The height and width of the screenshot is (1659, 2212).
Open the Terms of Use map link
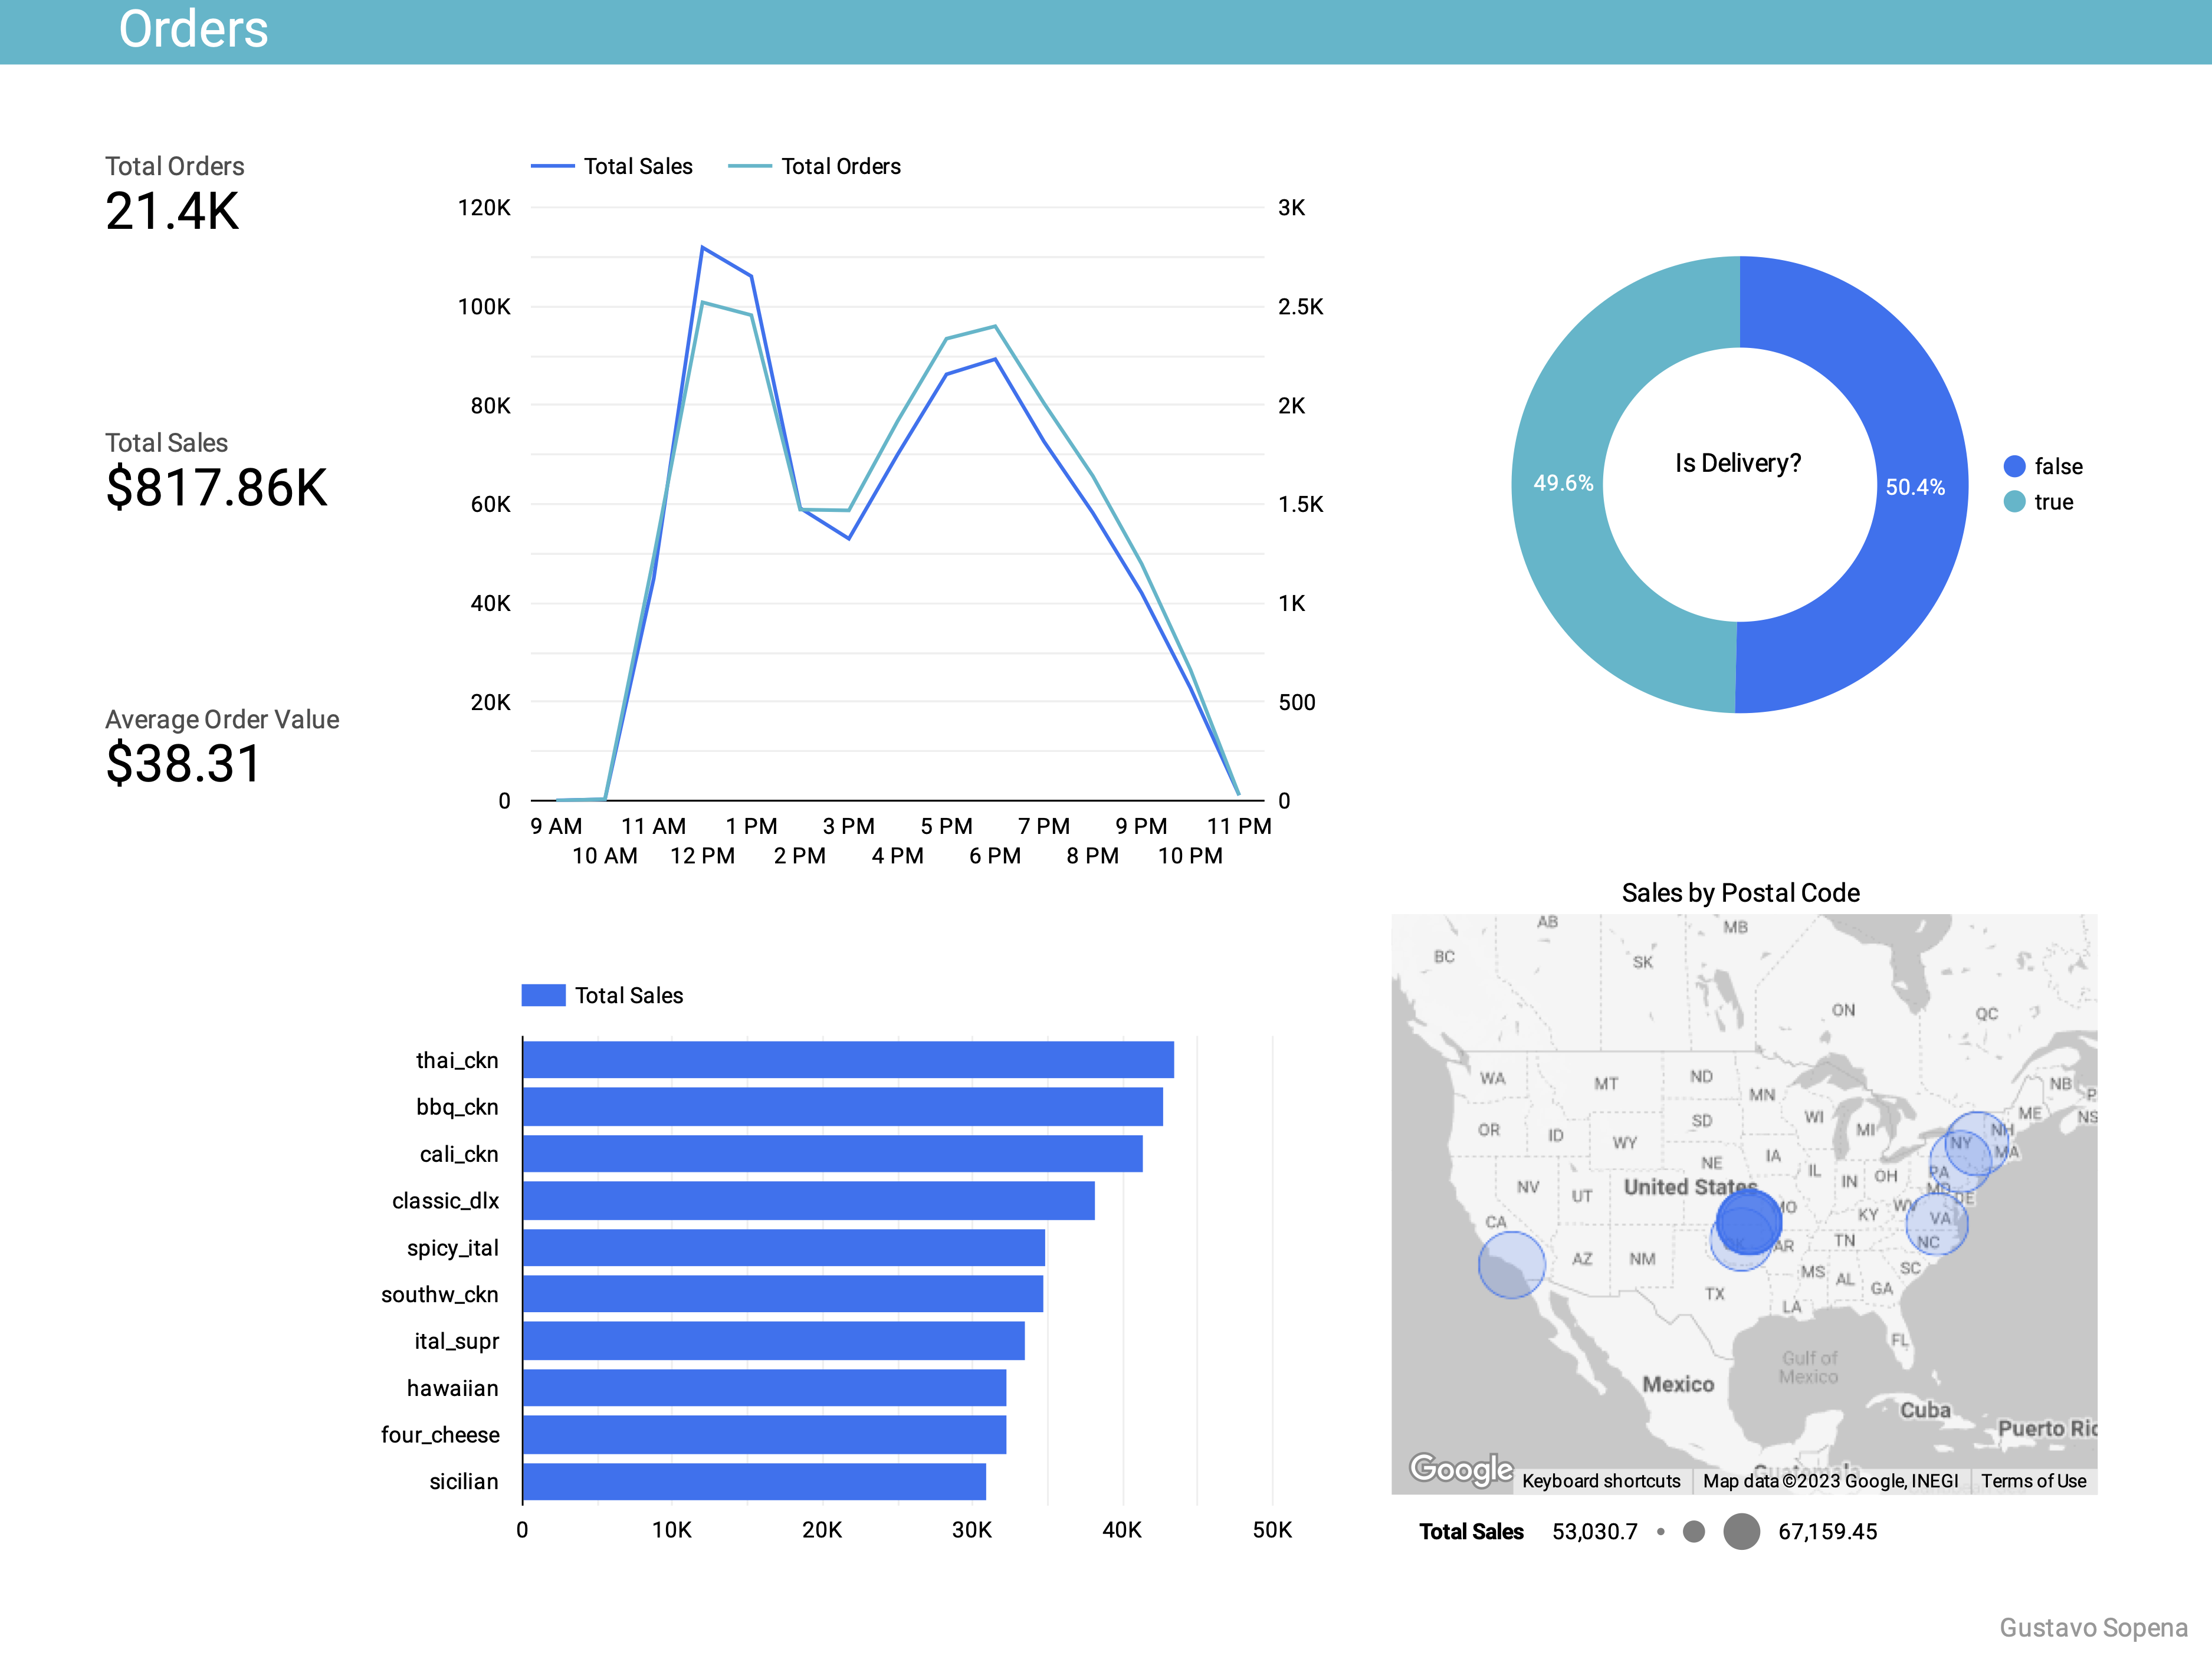pyautogui.click(x=2034, y=1481)
